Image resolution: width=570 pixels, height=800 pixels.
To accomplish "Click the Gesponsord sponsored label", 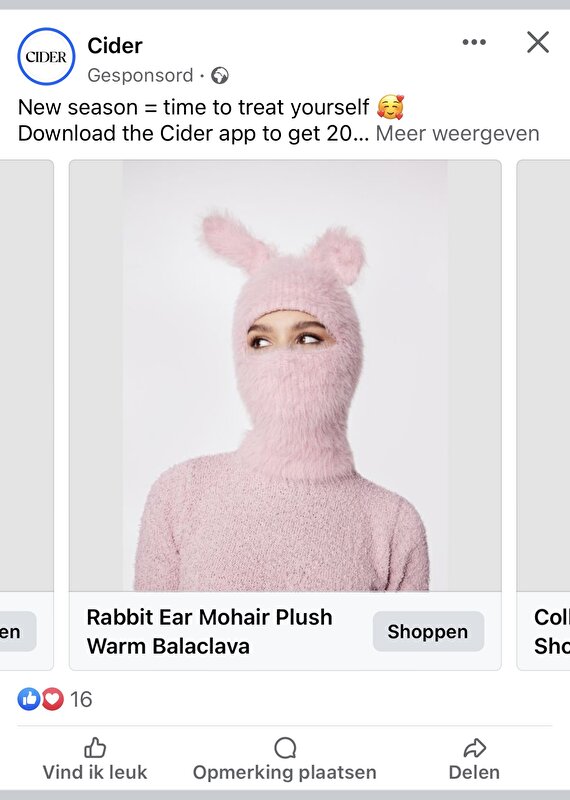I will (x=140, y=76).
